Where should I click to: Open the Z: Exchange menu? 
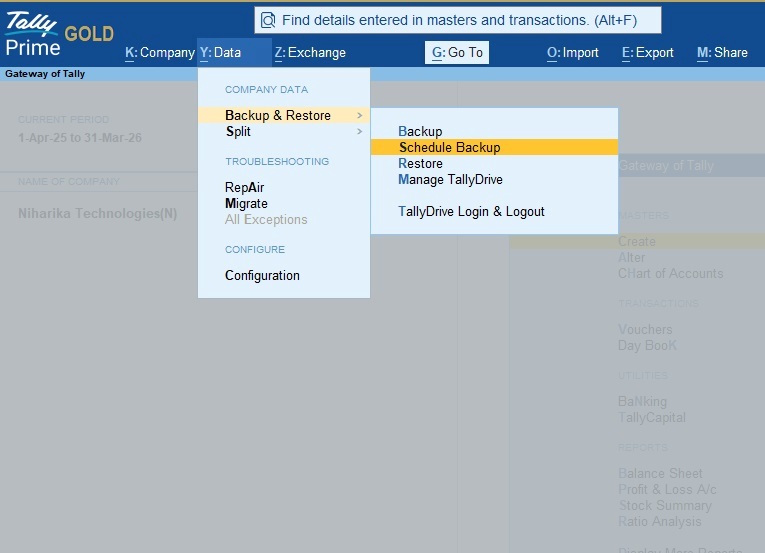[310, 52]
